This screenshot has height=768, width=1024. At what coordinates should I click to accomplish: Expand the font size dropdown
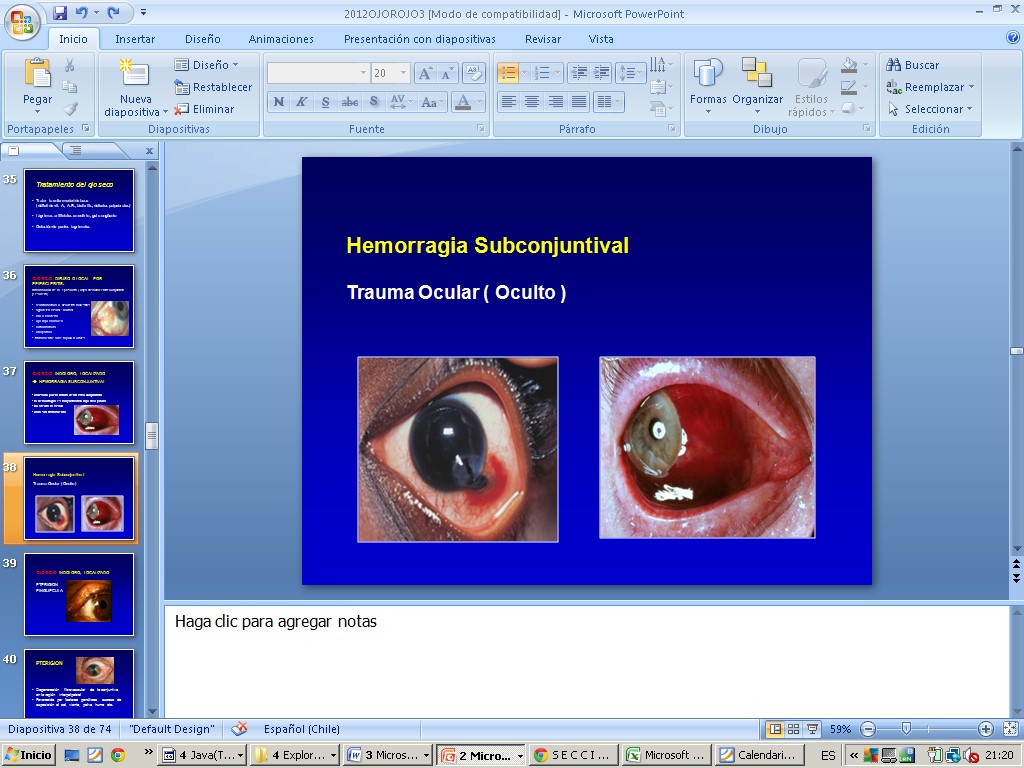click(x=404, y=73)
